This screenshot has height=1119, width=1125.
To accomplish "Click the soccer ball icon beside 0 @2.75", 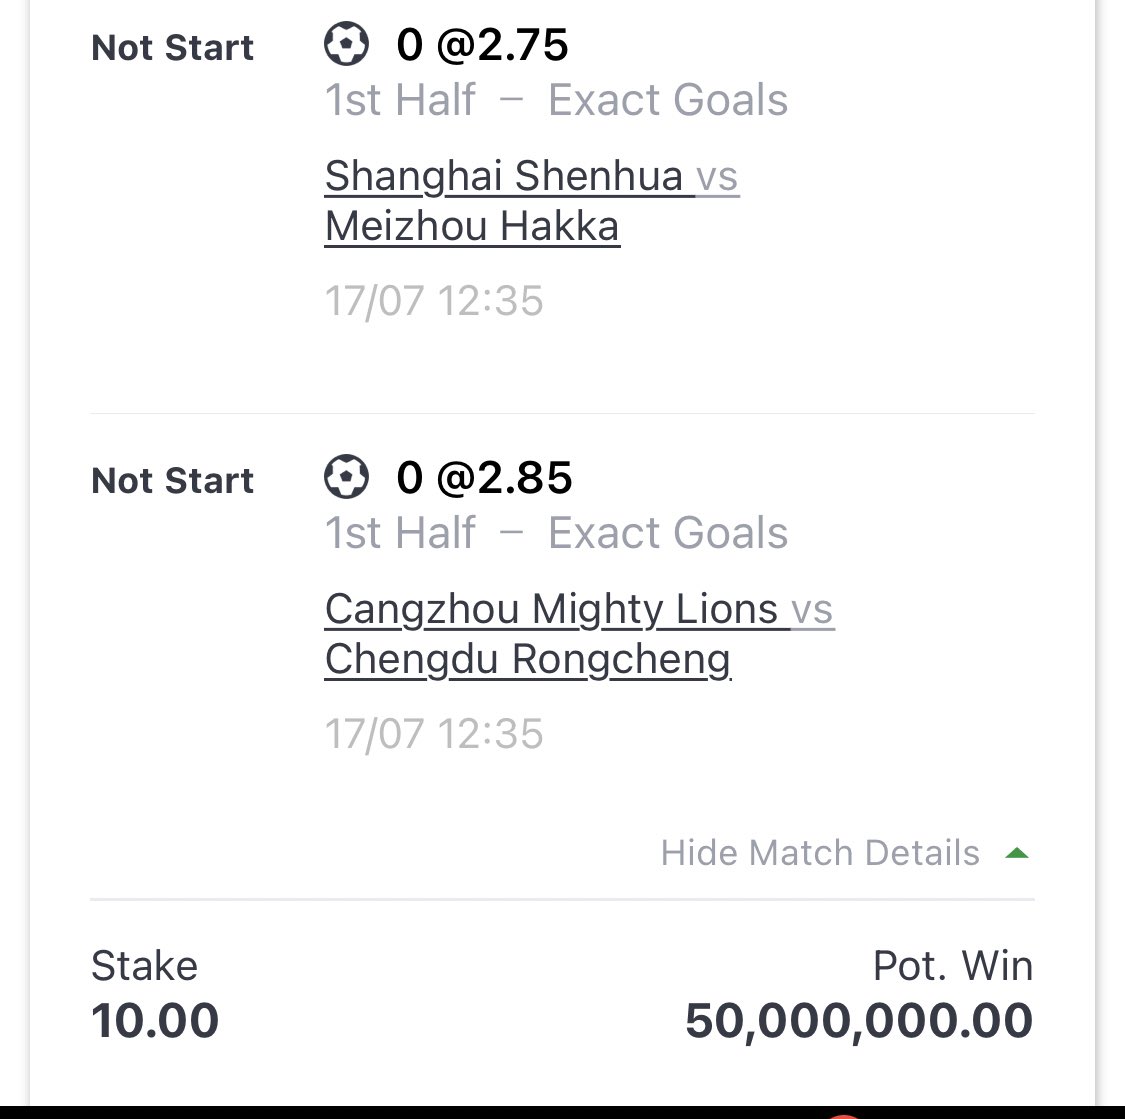I will (x=347, y=44).
